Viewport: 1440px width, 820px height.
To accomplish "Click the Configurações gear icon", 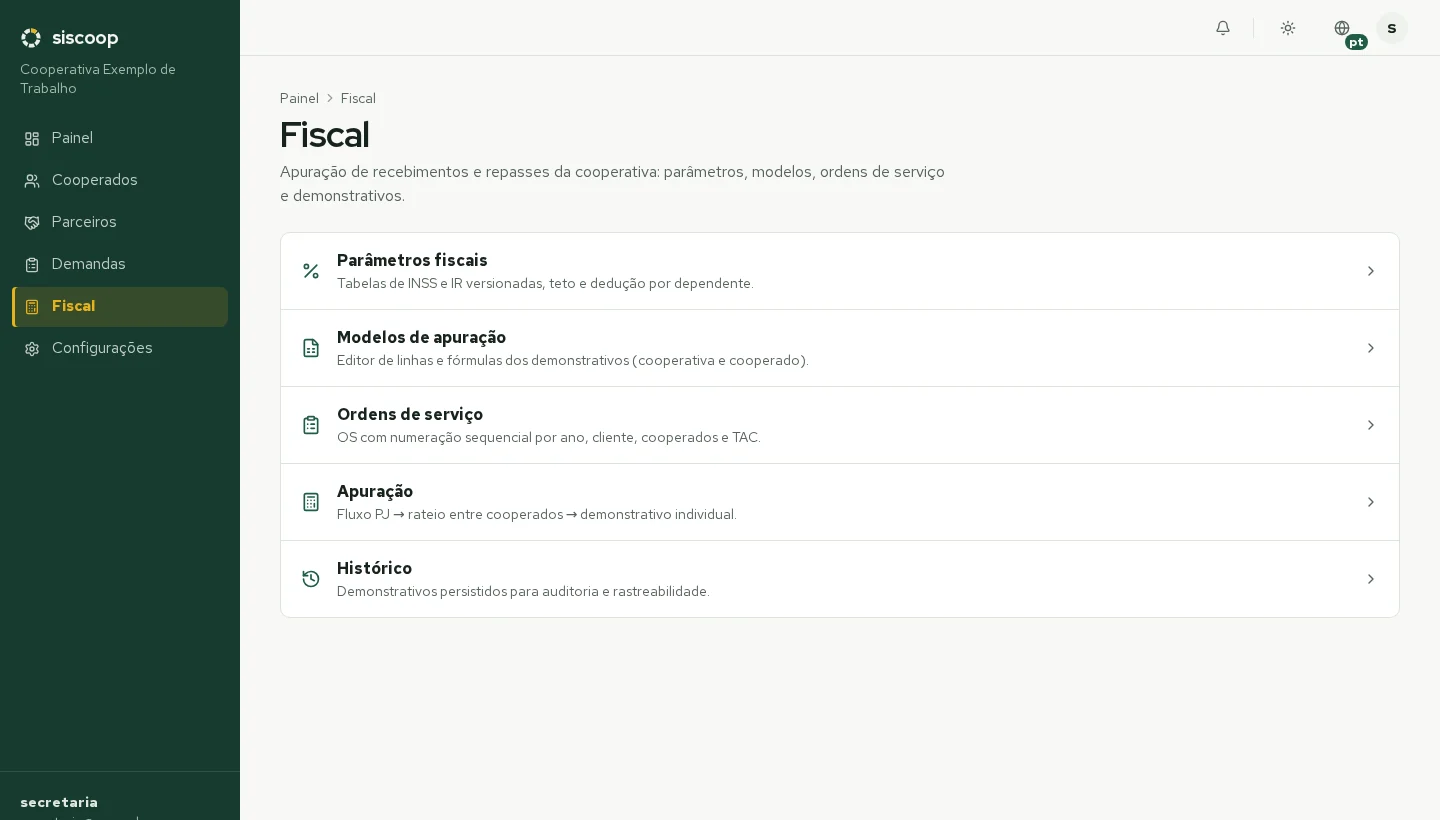I will [x=32, y=349].
